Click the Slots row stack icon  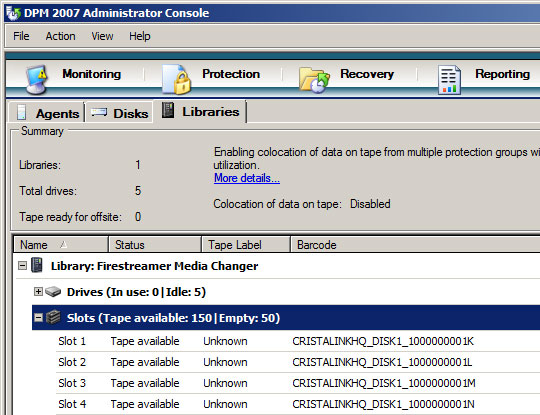pos(53,317)
